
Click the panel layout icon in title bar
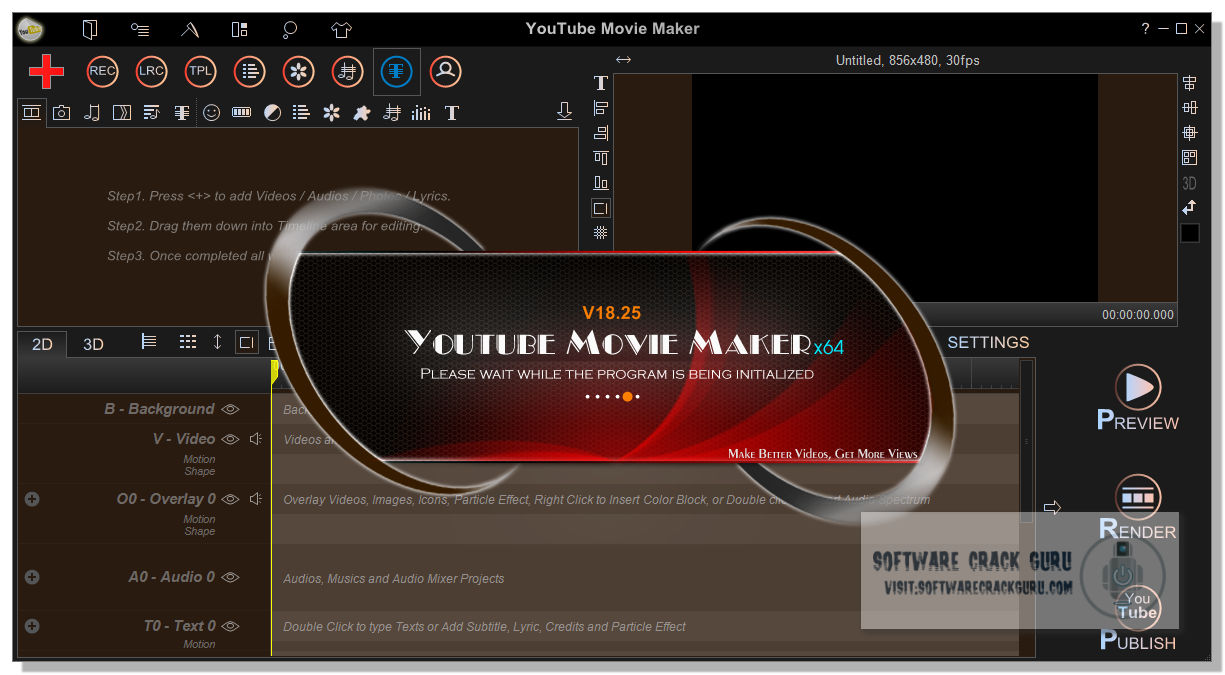[239, 29]
